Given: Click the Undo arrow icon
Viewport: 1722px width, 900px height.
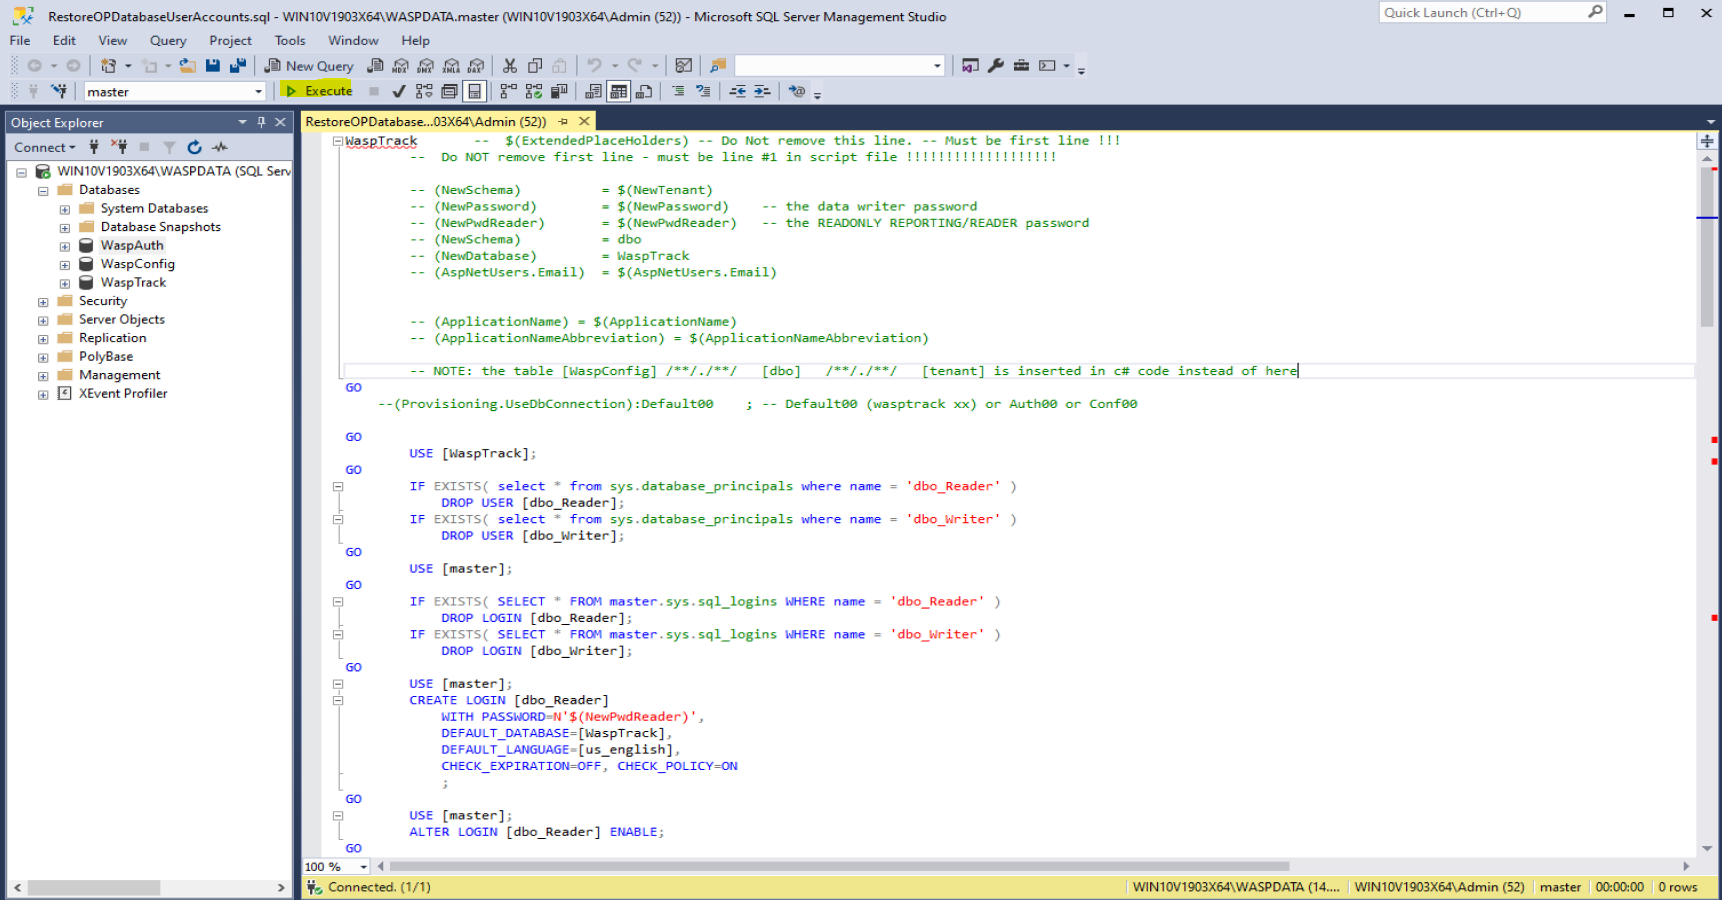Looking at the screenshot, I should pyautogui.click(x=594, y=66).
